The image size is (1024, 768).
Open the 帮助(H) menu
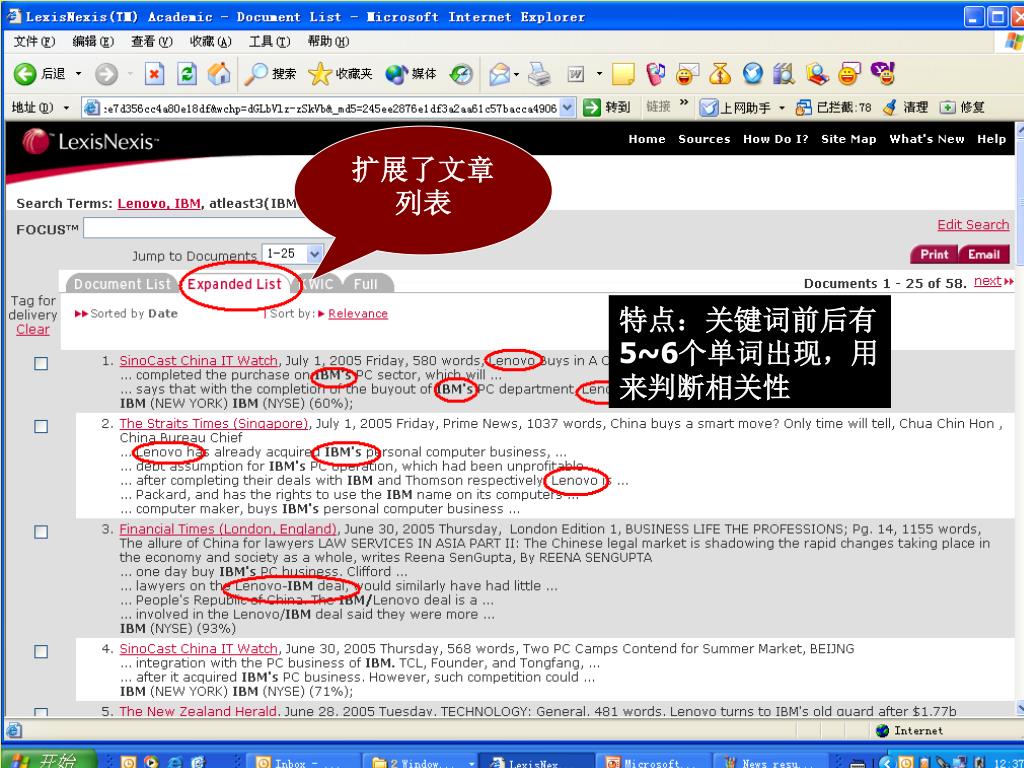tap(328, 42)
